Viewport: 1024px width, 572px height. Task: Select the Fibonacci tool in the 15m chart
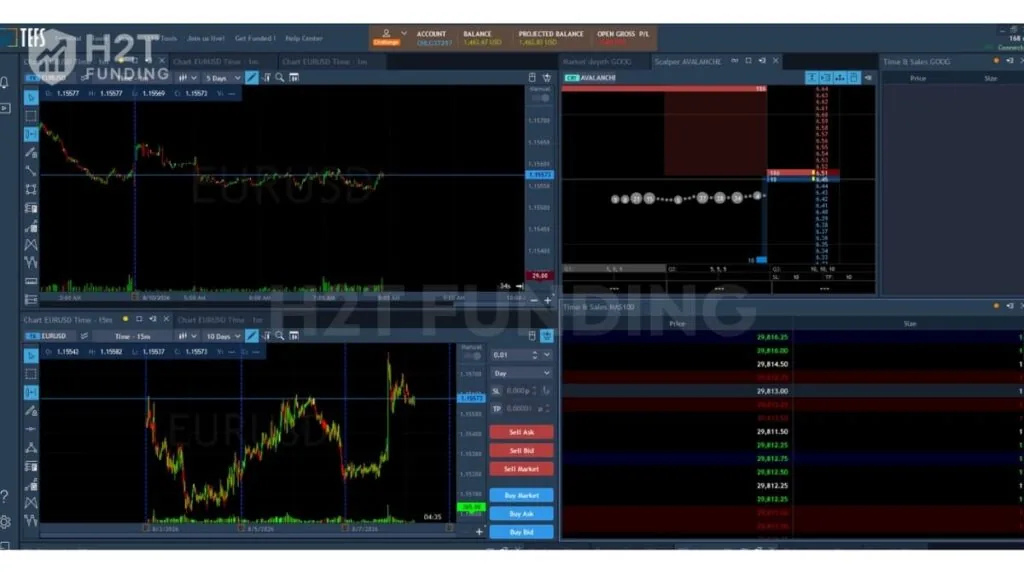[x=31, y=466]
